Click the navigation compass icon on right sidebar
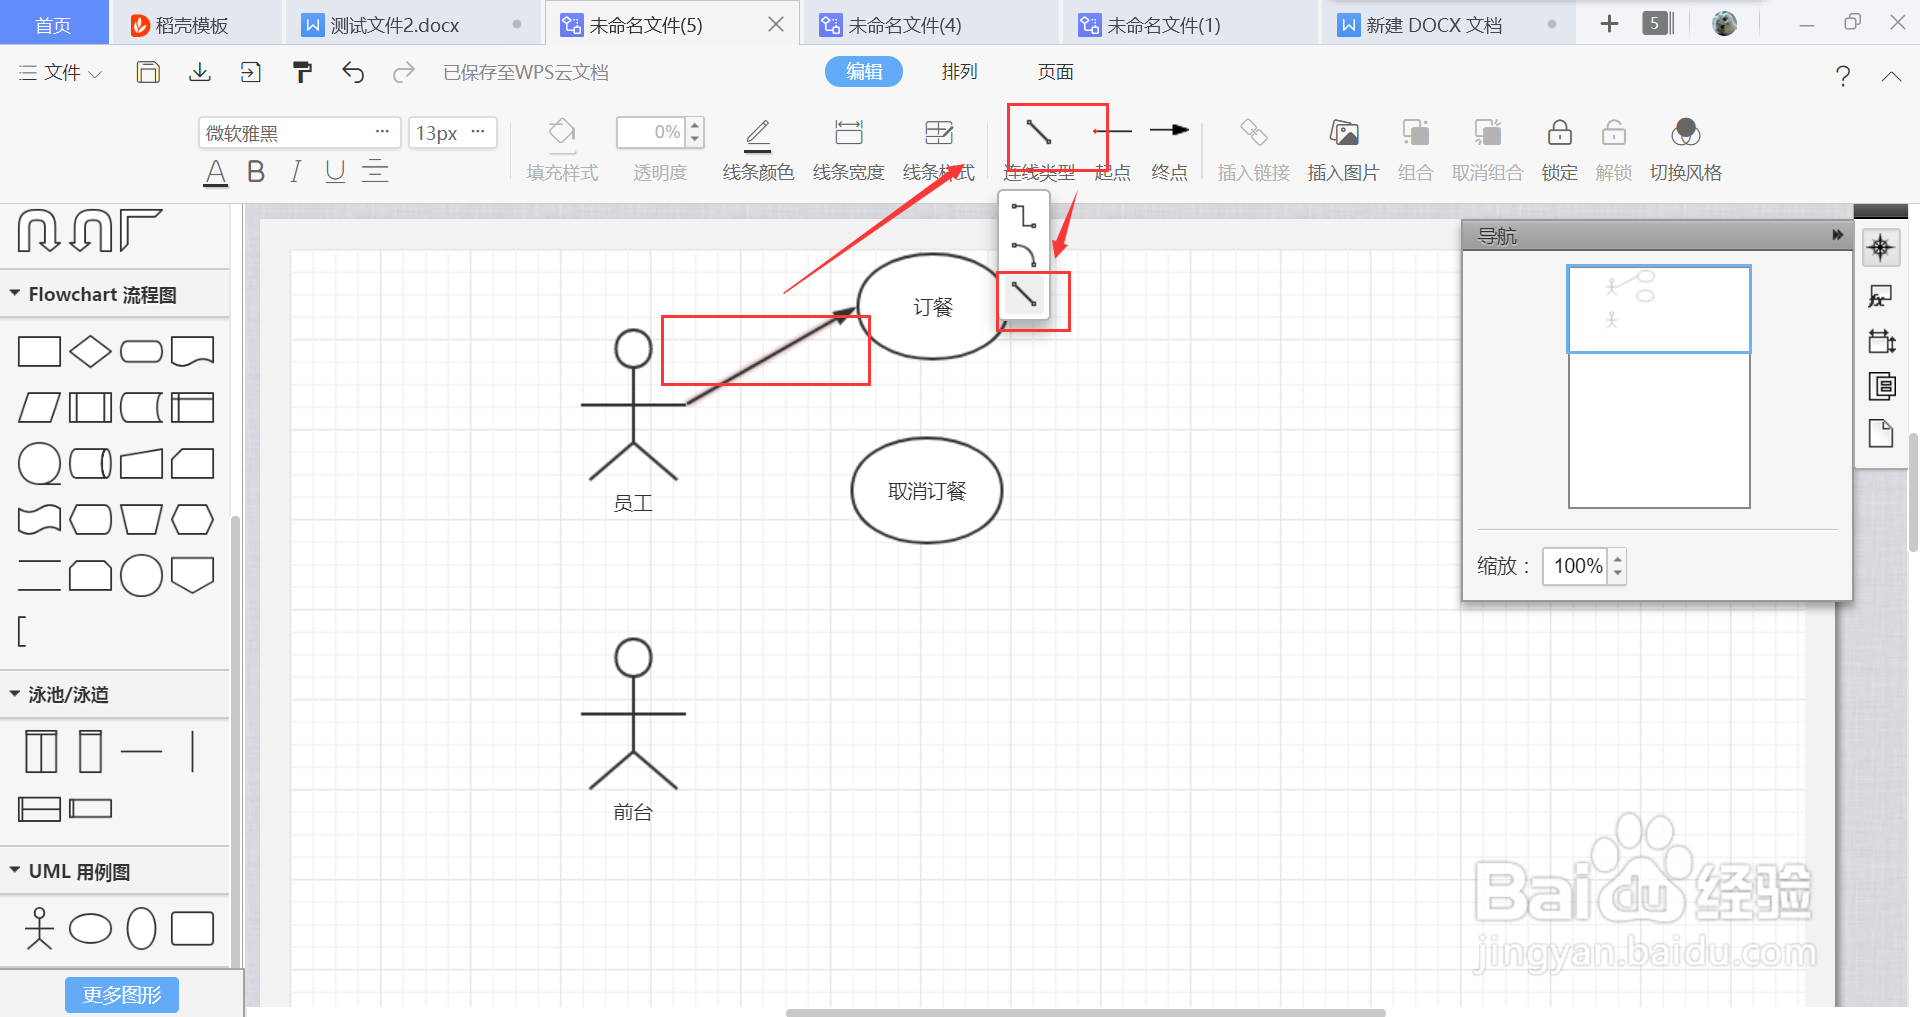 (x=1880, y=248)
